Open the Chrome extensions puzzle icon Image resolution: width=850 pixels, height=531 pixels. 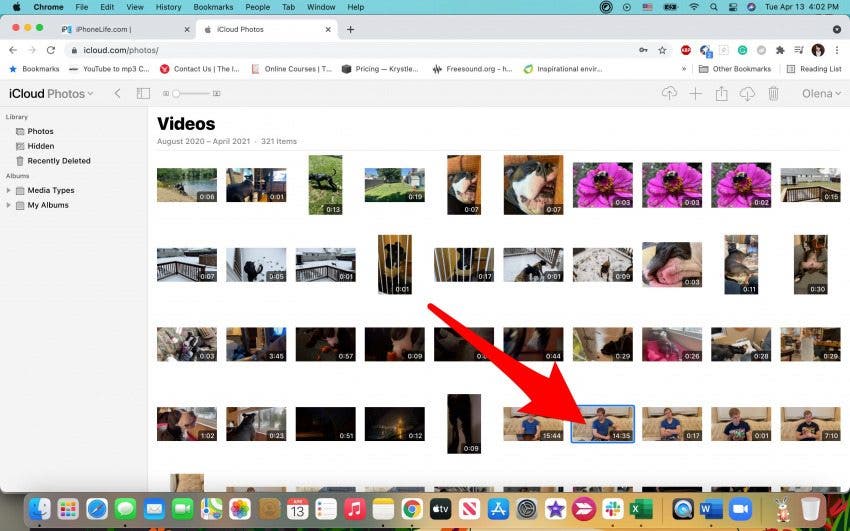point(780,50)
